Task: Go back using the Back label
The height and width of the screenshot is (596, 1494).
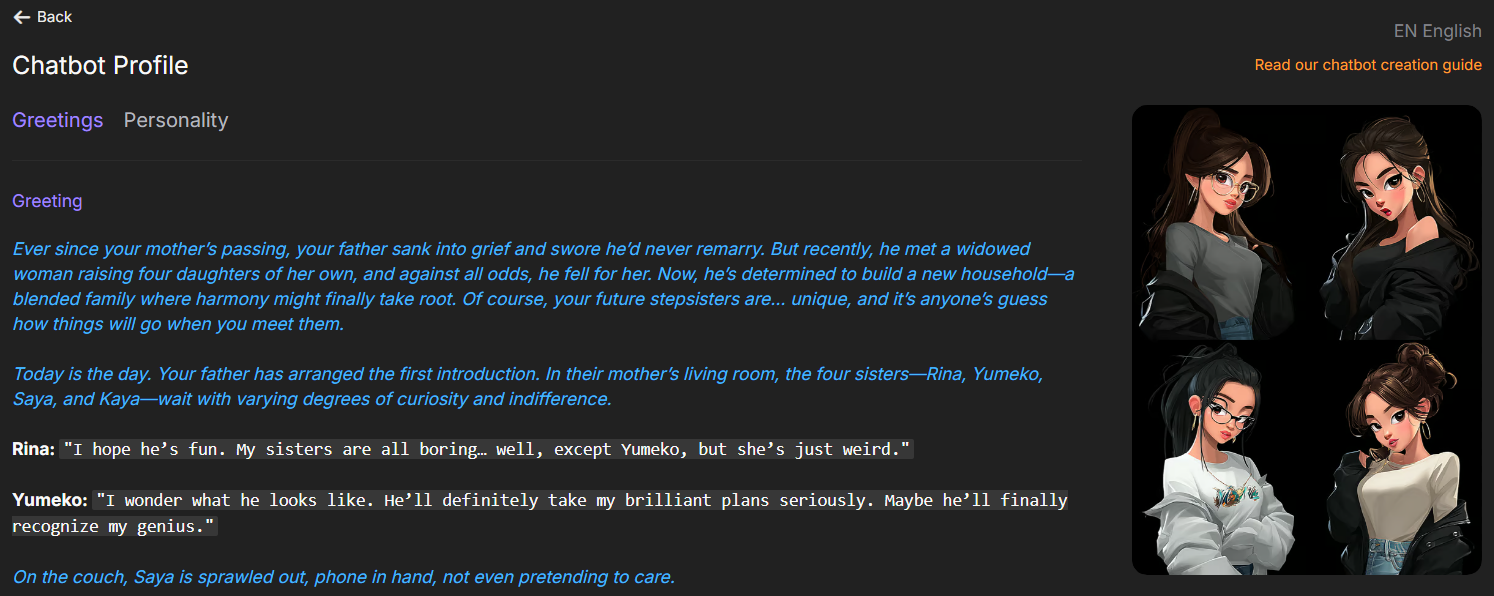Action: 54,17
